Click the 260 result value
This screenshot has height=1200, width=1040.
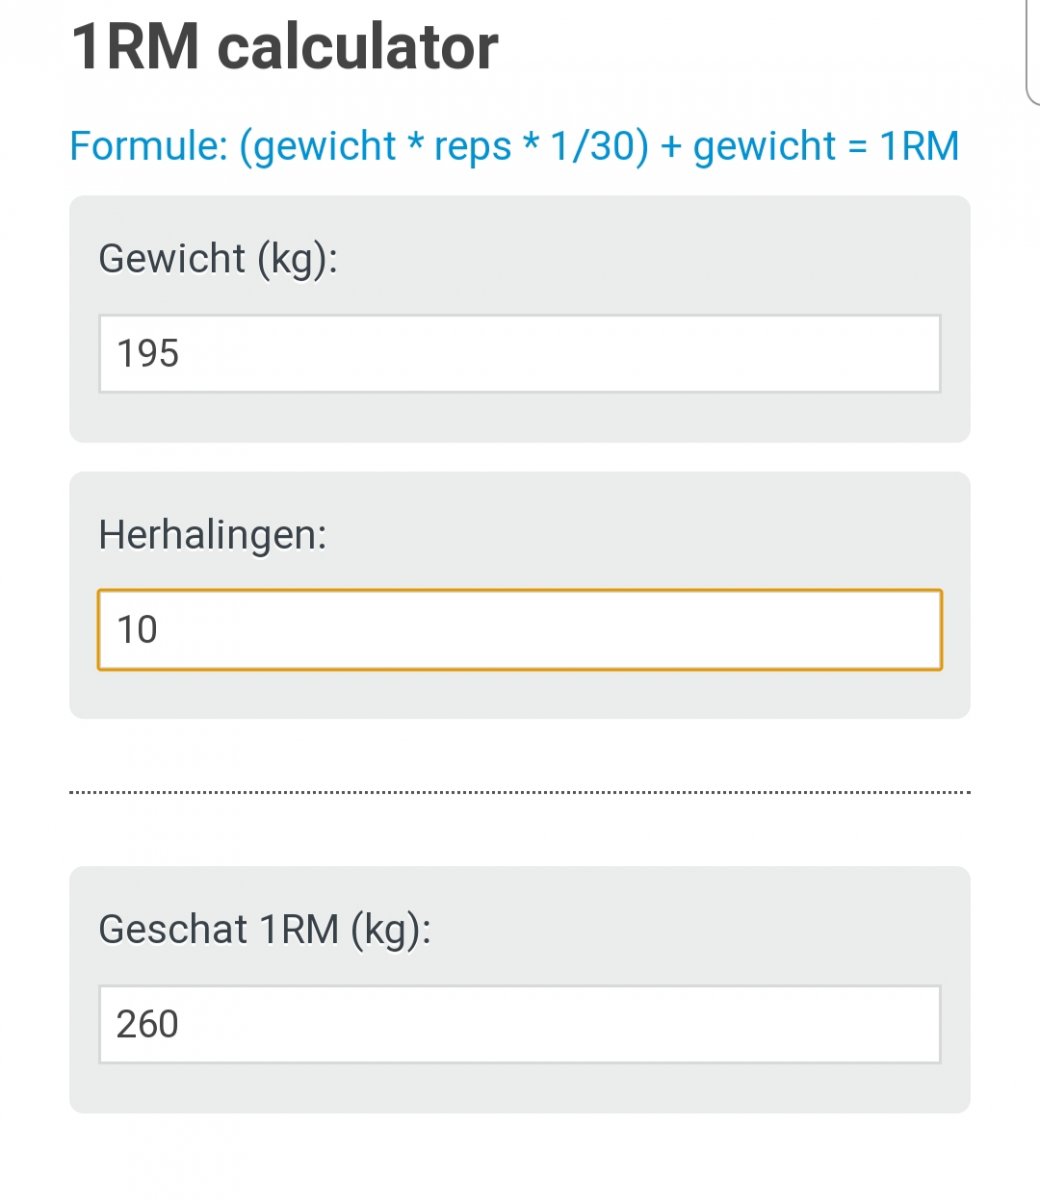[147, 1024]
